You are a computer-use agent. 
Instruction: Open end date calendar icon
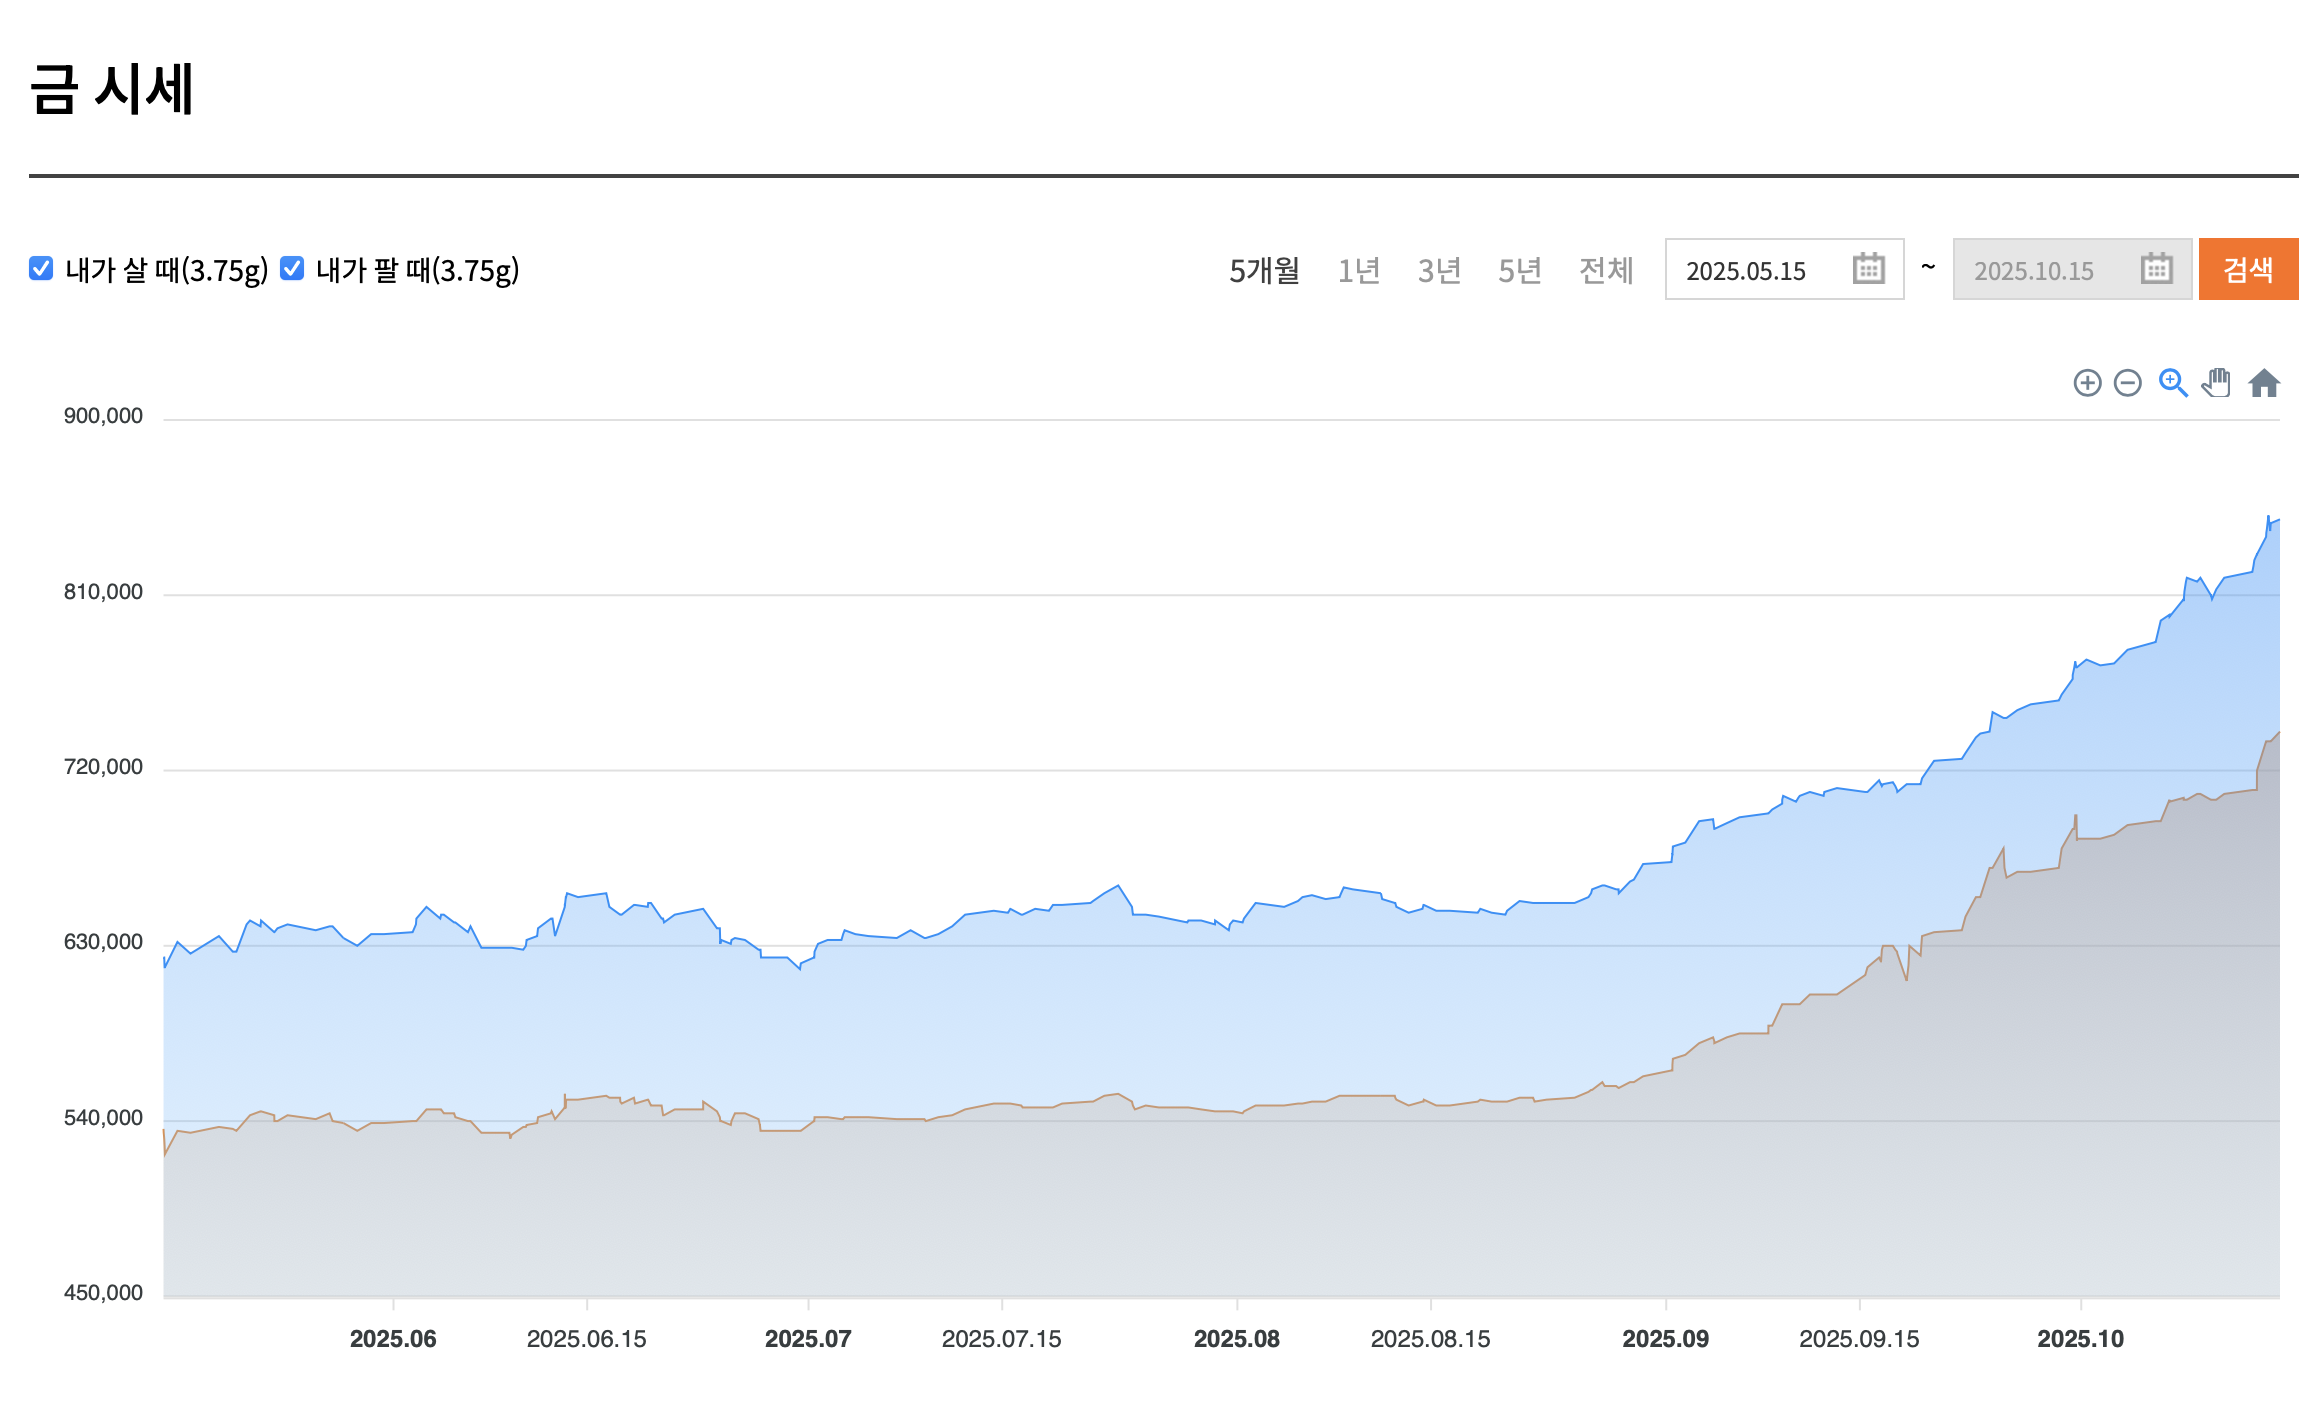tap(2156, 269)
